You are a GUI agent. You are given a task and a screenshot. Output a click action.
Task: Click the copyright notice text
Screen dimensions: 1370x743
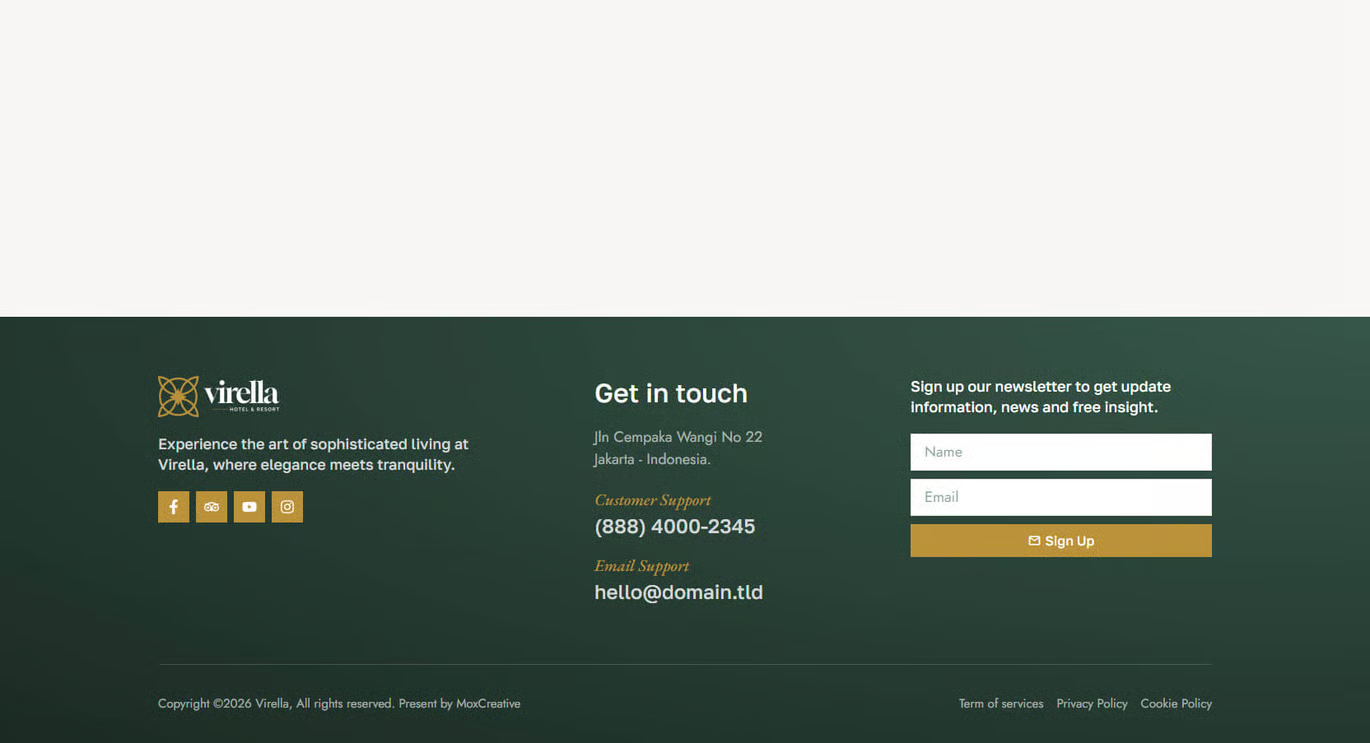tap(338, 704)
